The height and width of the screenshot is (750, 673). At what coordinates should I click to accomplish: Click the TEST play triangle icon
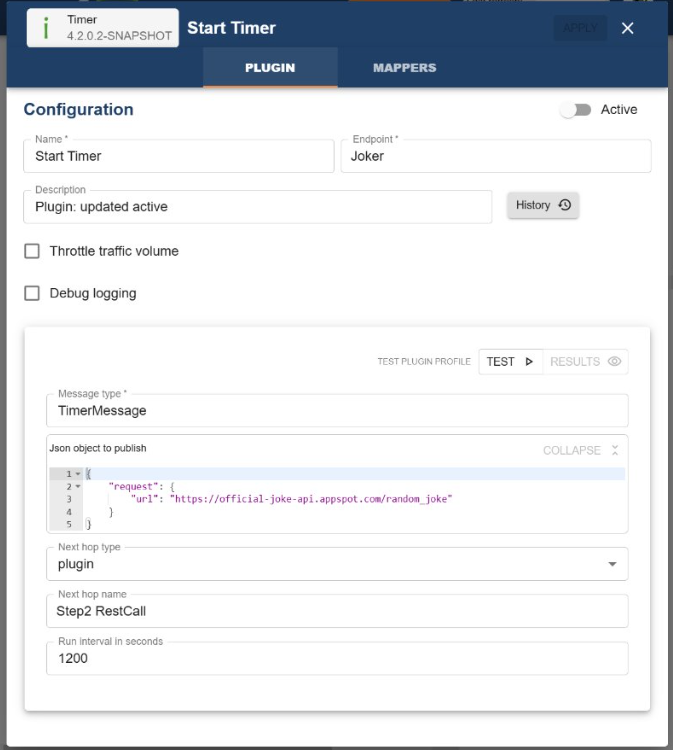(529, 362)
